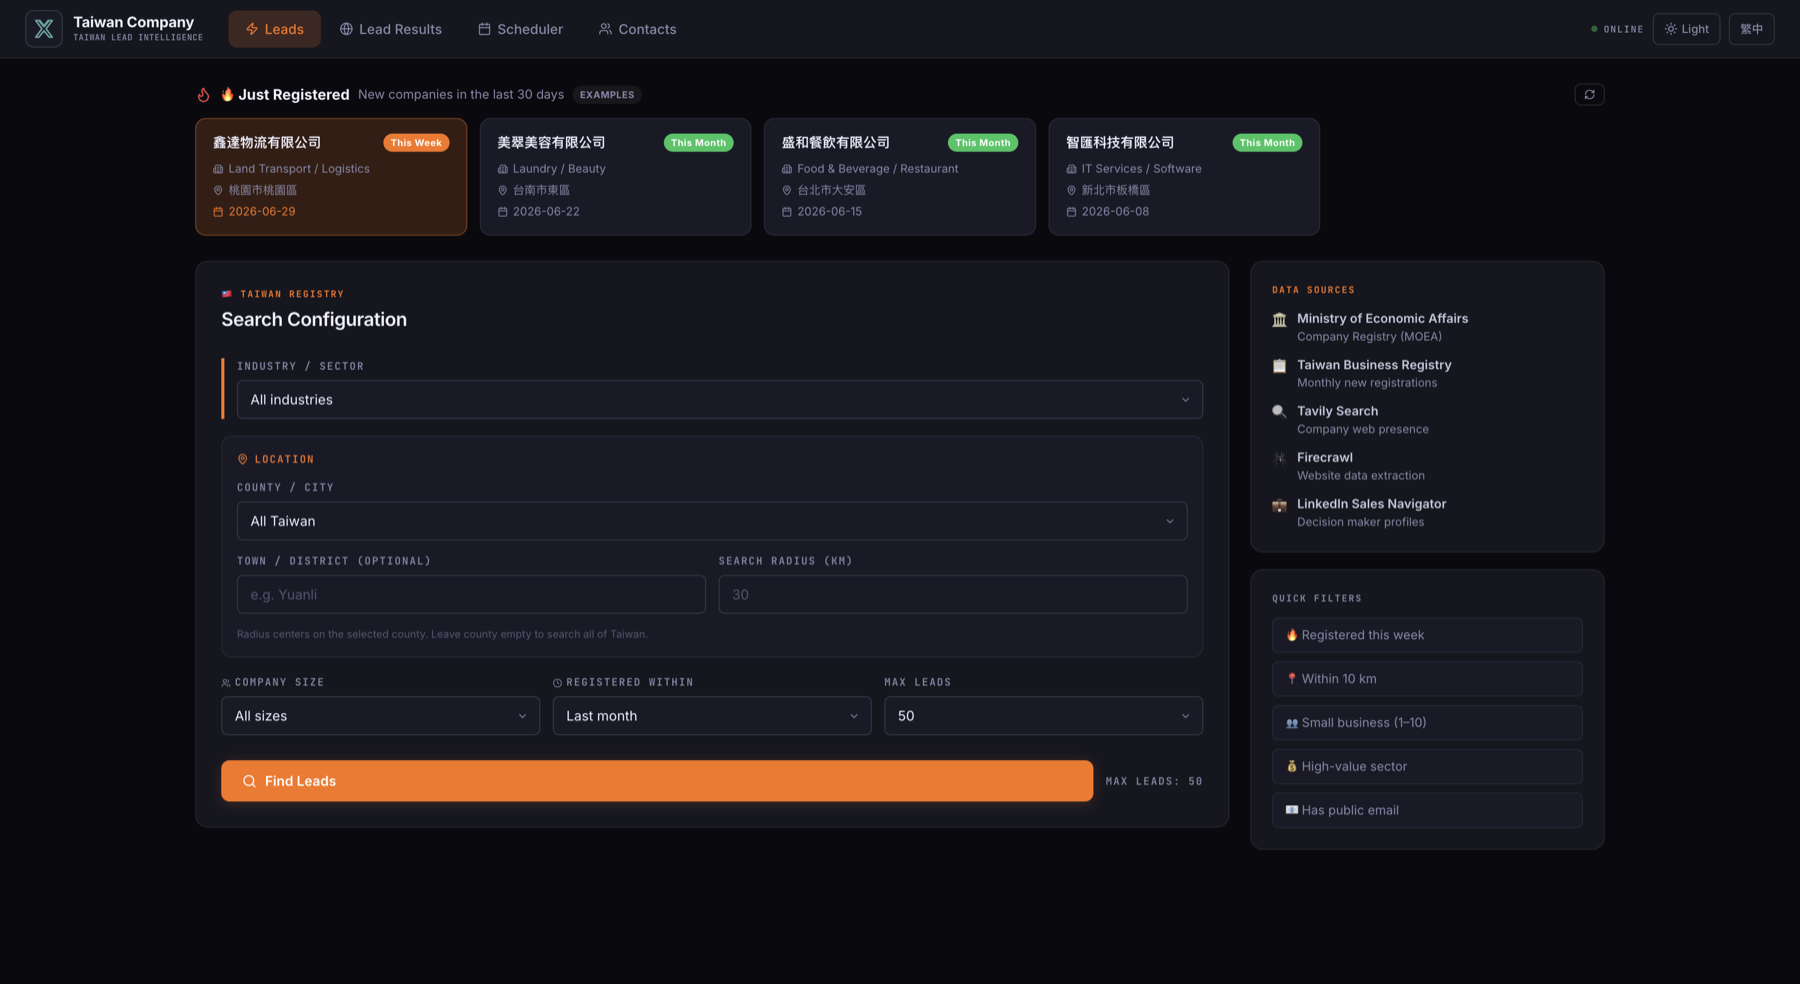Open the 智匯科技有限公司 company card
The image size is (1800, 984).
tap(1184, 177)
